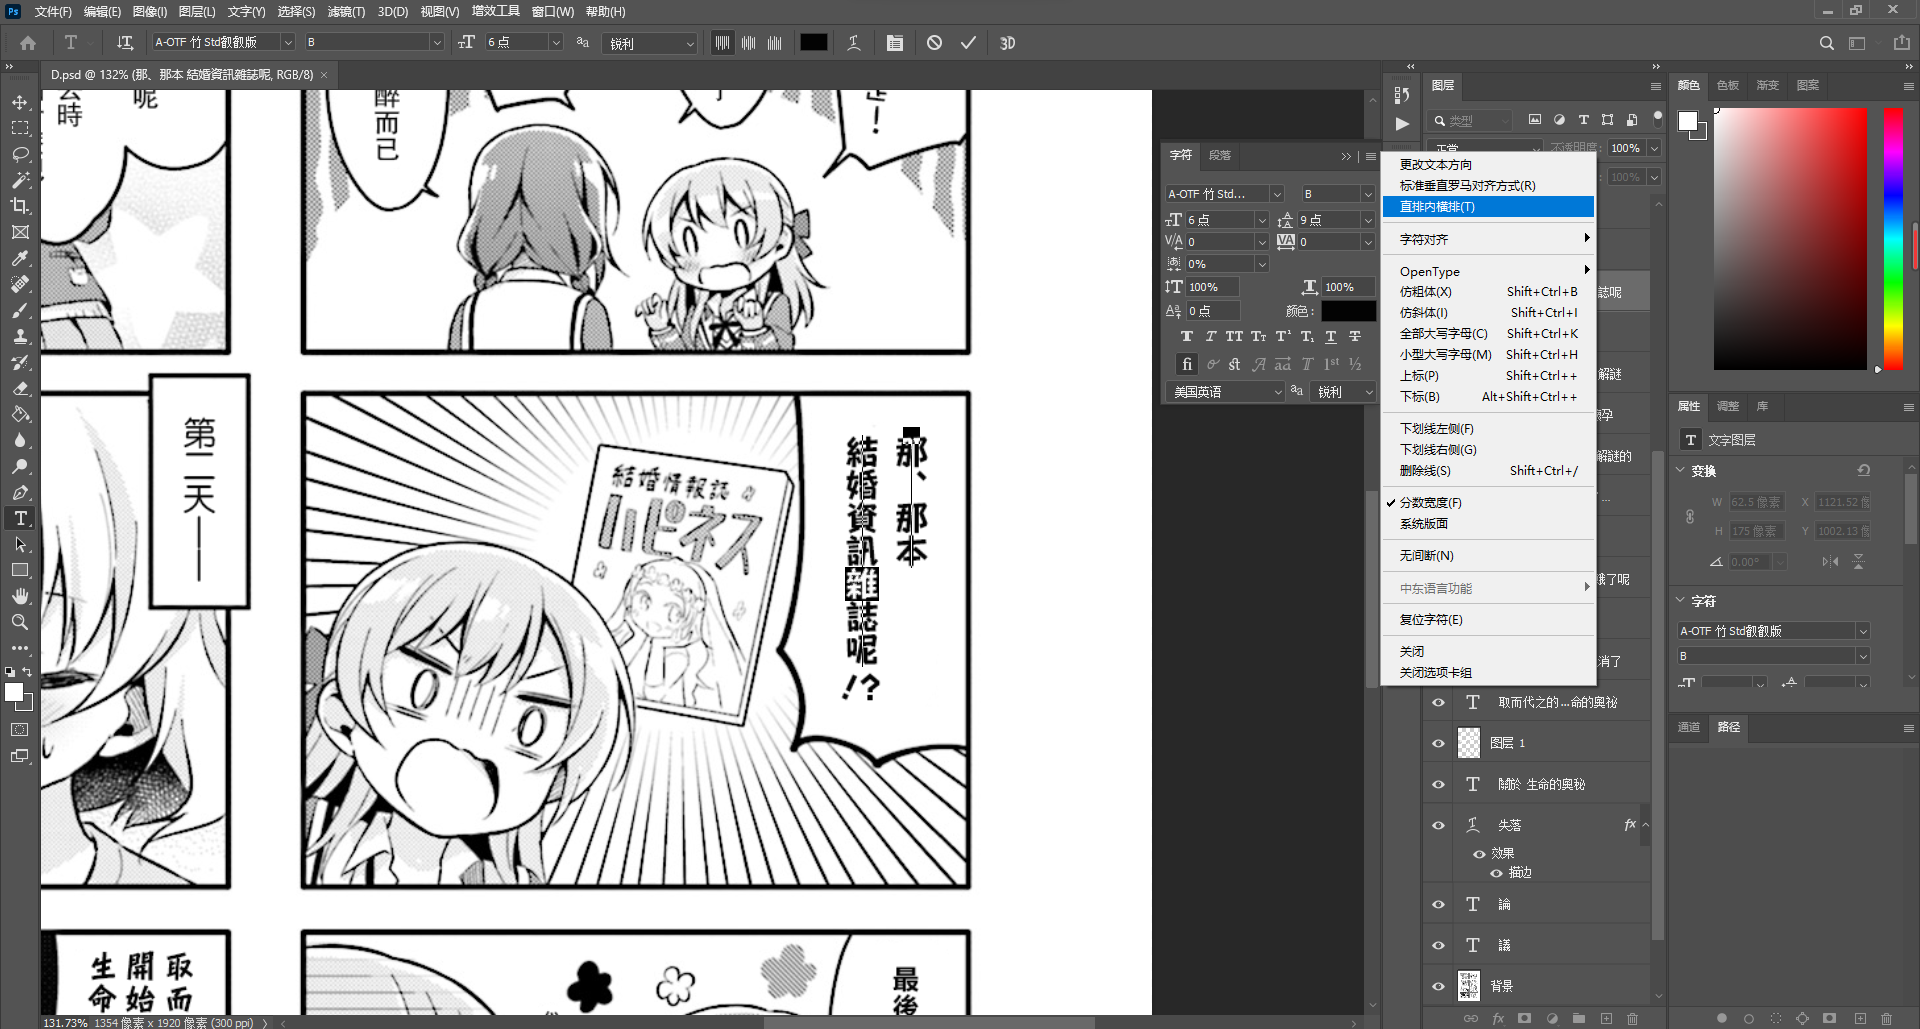
Task: Apply underline style in Character panel
Action: tap(1331, 337)
